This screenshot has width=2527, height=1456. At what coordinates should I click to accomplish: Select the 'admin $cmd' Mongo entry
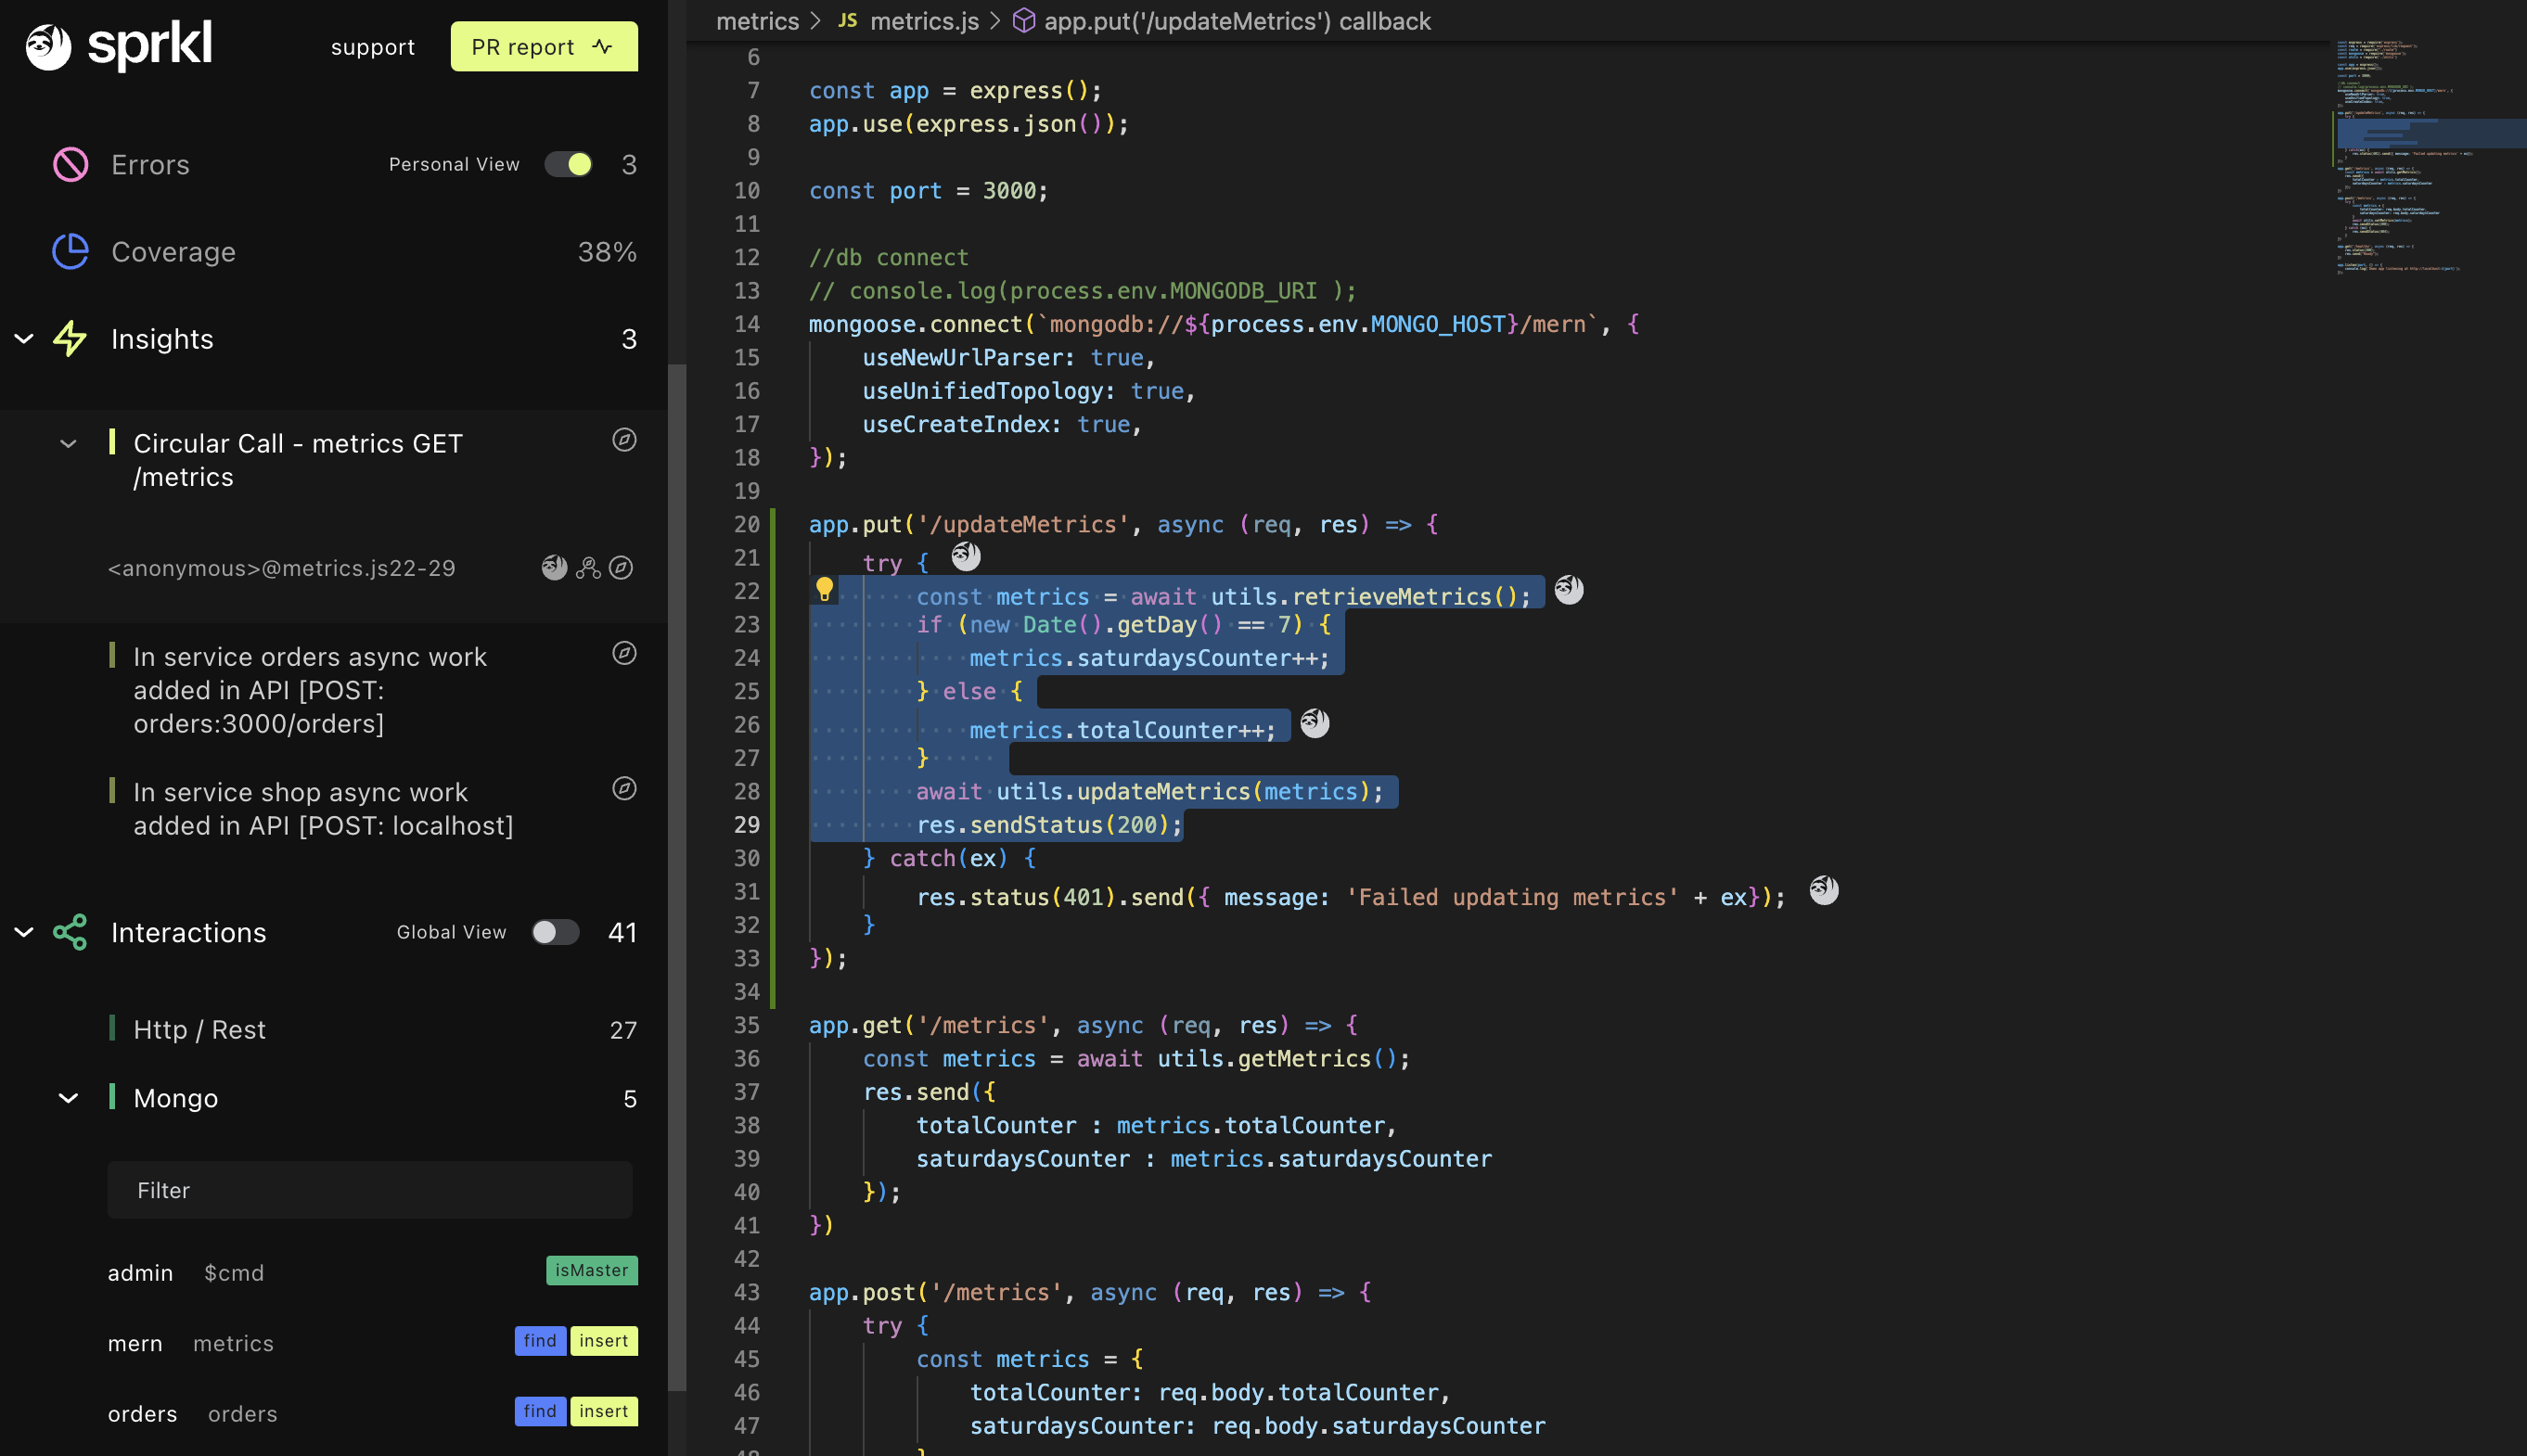click(x=186, y=1273)
